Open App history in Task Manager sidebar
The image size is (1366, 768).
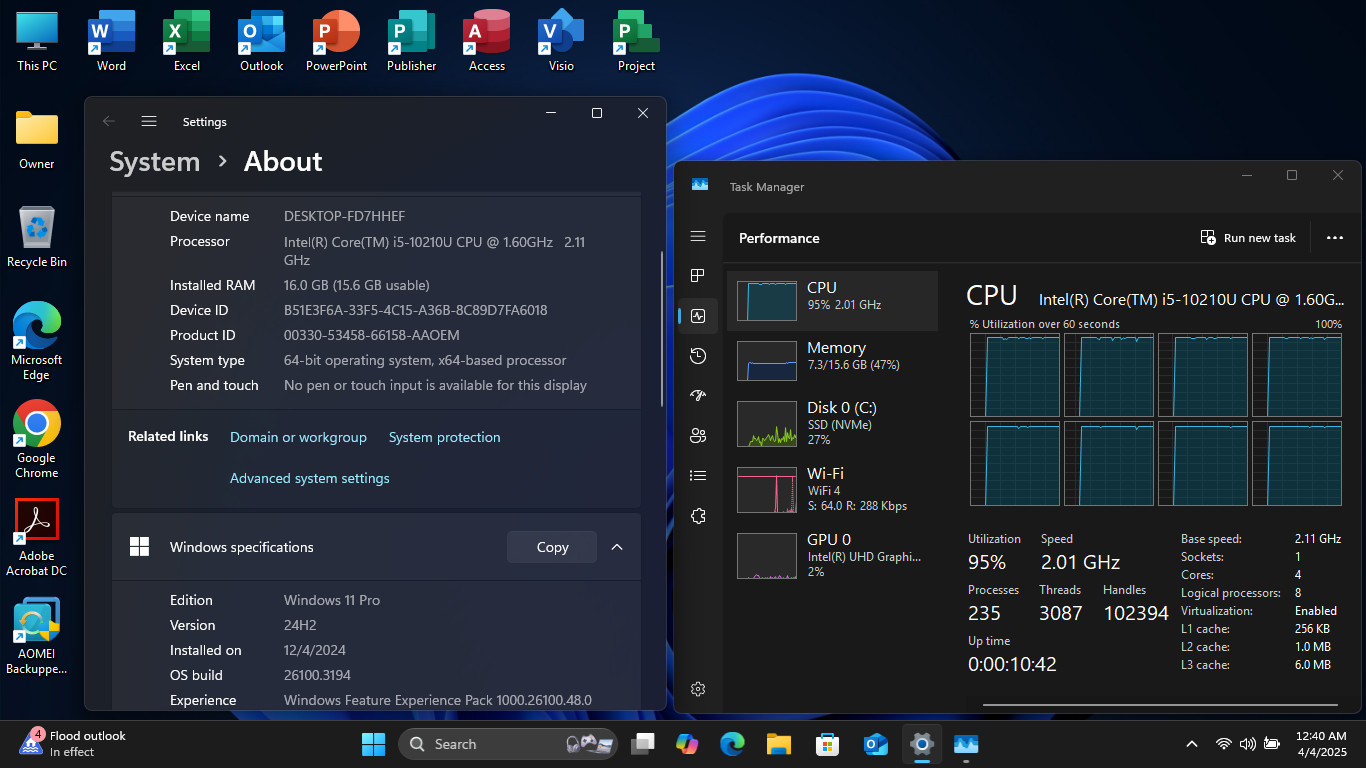(x=698, y=356)
